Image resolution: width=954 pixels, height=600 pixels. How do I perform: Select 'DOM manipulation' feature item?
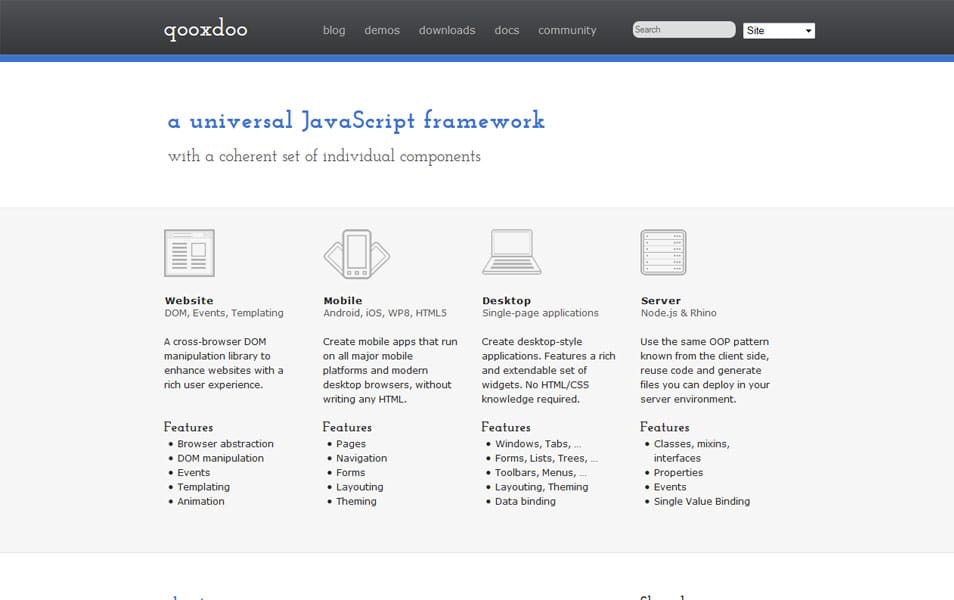coord(220,458)
